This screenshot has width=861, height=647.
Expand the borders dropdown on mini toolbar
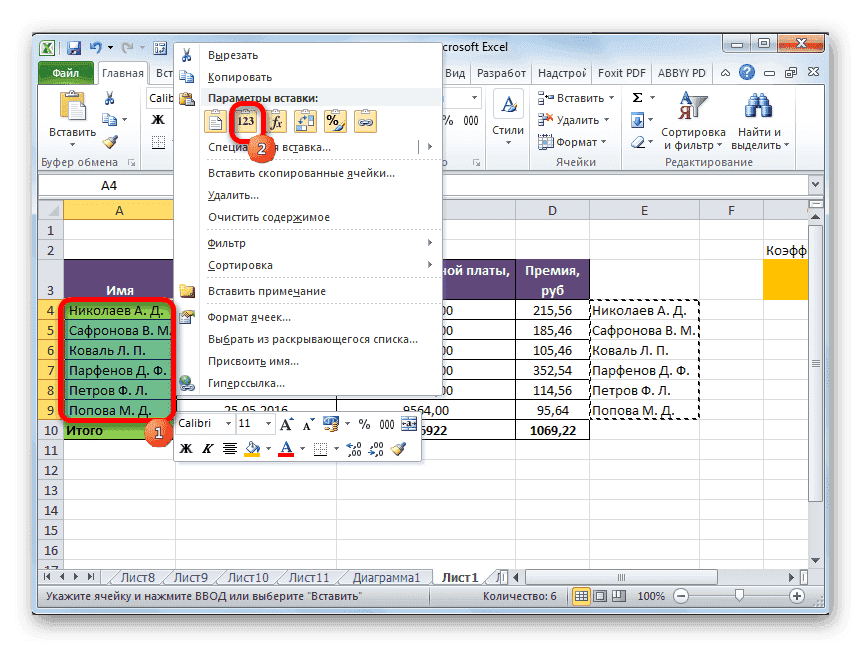click(x=336, y=447)
